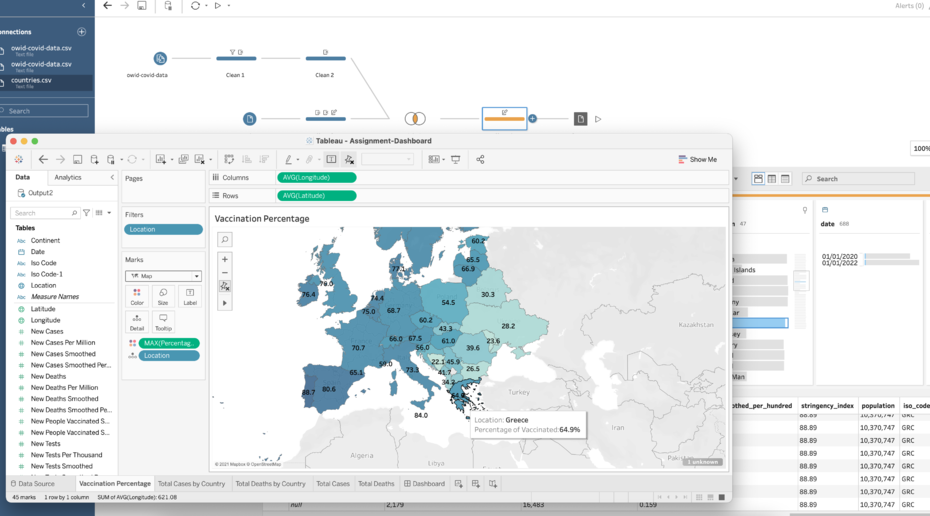Click the Share workbook icon

(x=480, y=160)
